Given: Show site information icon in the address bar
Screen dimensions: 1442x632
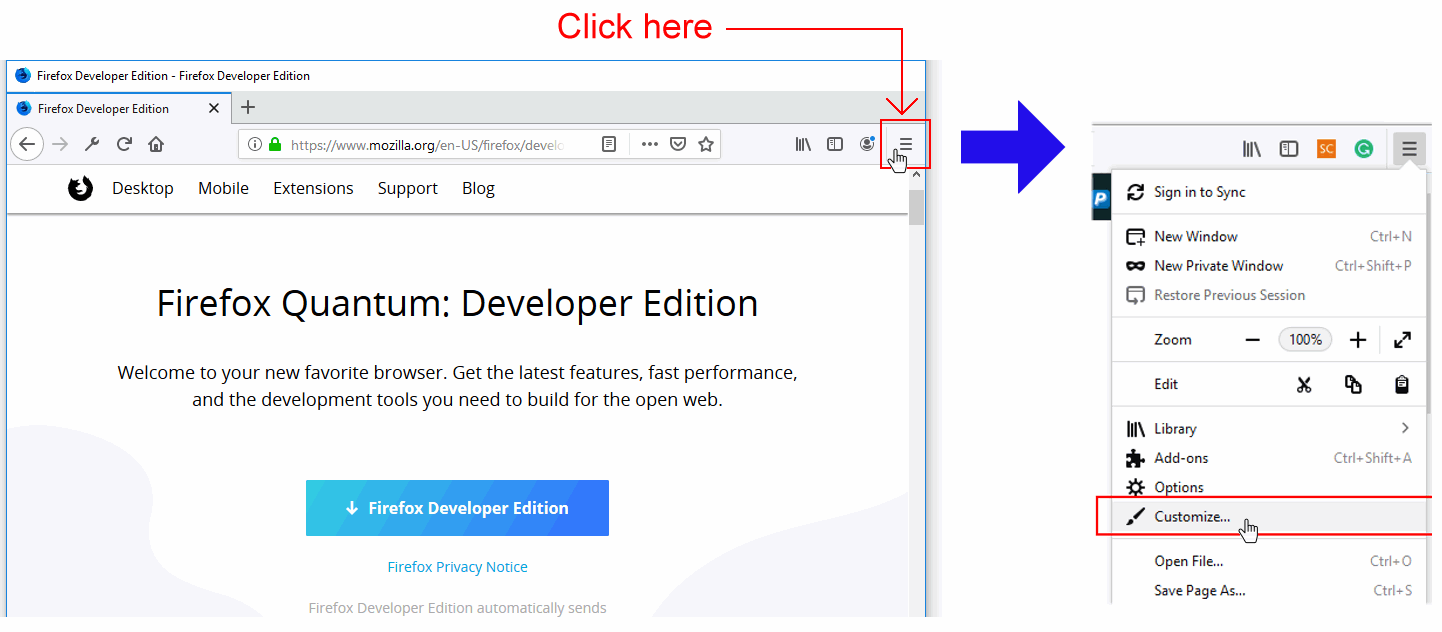Looking at the screenshot, I should [x=254, y=144].
